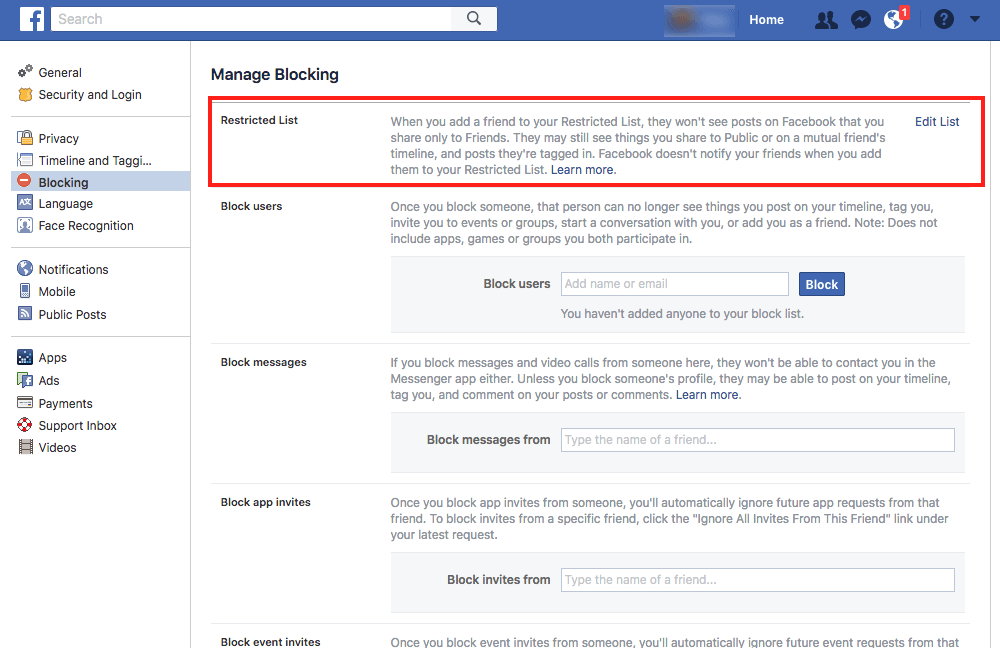Screen dimensions: 1000x648
Task: Click Edit List for Restricted List
Action: pos(937,122)
